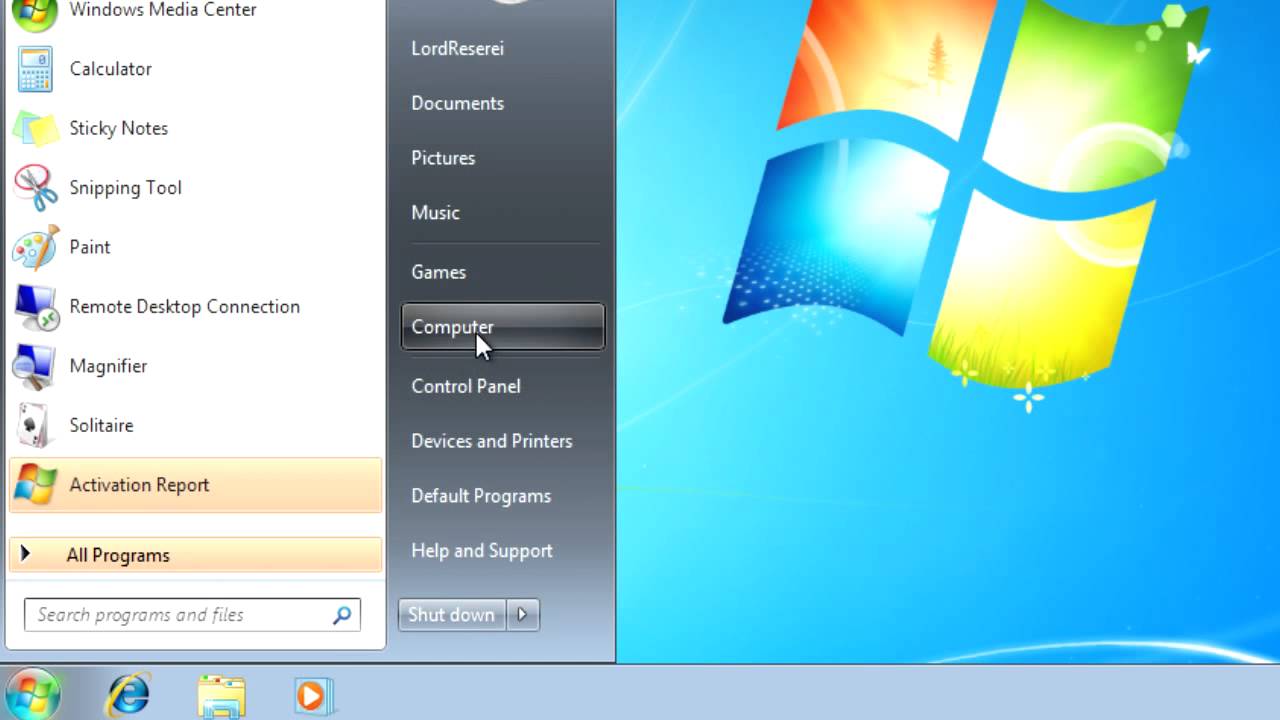
Task: Open the Pictures library
Action: [x=443, y=158]
